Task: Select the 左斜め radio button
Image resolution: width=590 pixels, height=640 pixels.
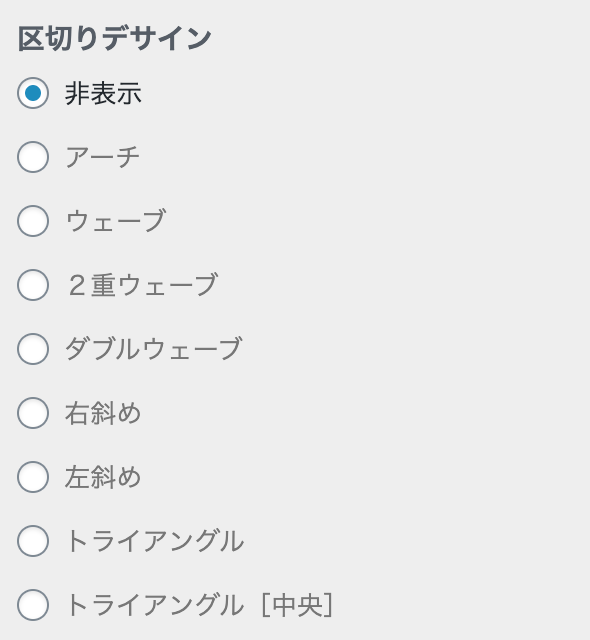Action: coord(33,477)
